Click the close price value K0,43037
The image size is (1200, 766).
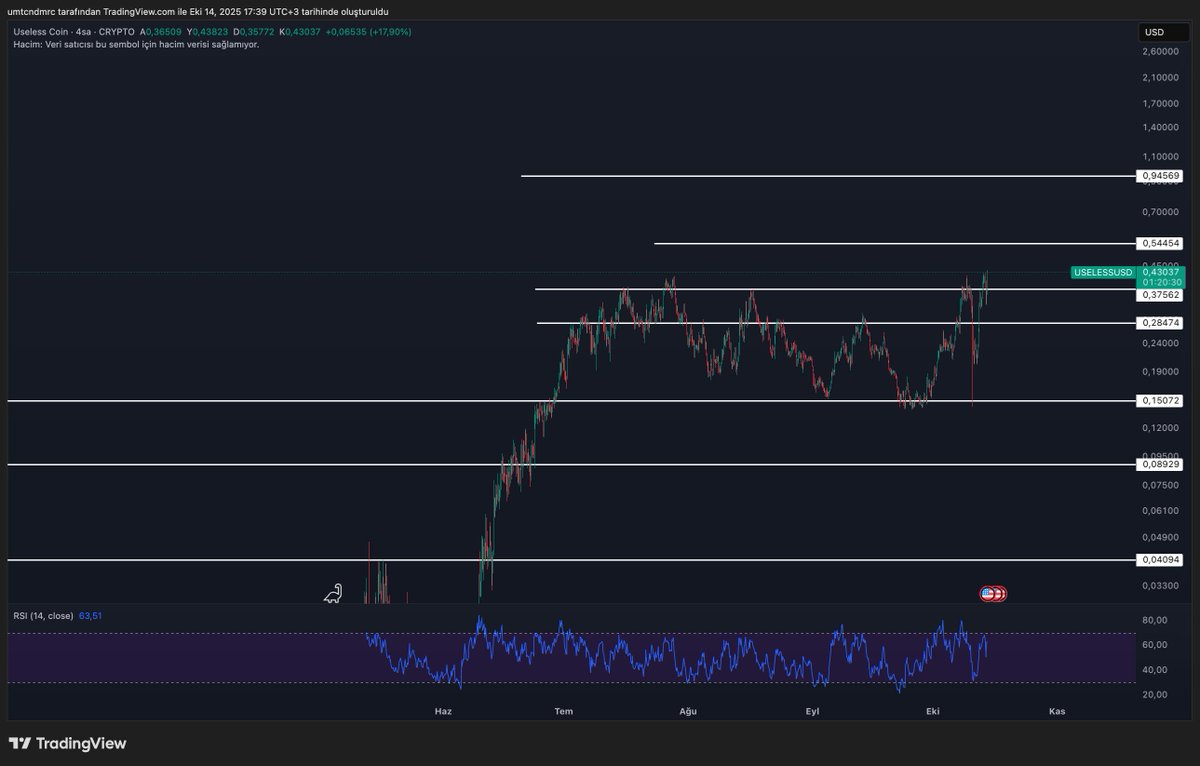point(300,32)
